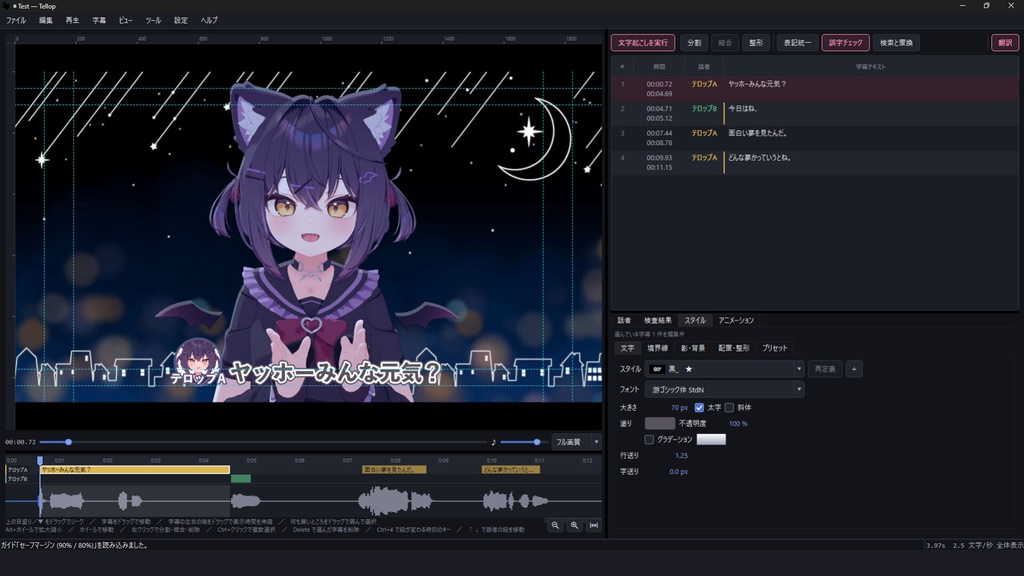This screenshot has height=576, width=1024.
Task: Open the 再生 menu
Action: point(72,20)
